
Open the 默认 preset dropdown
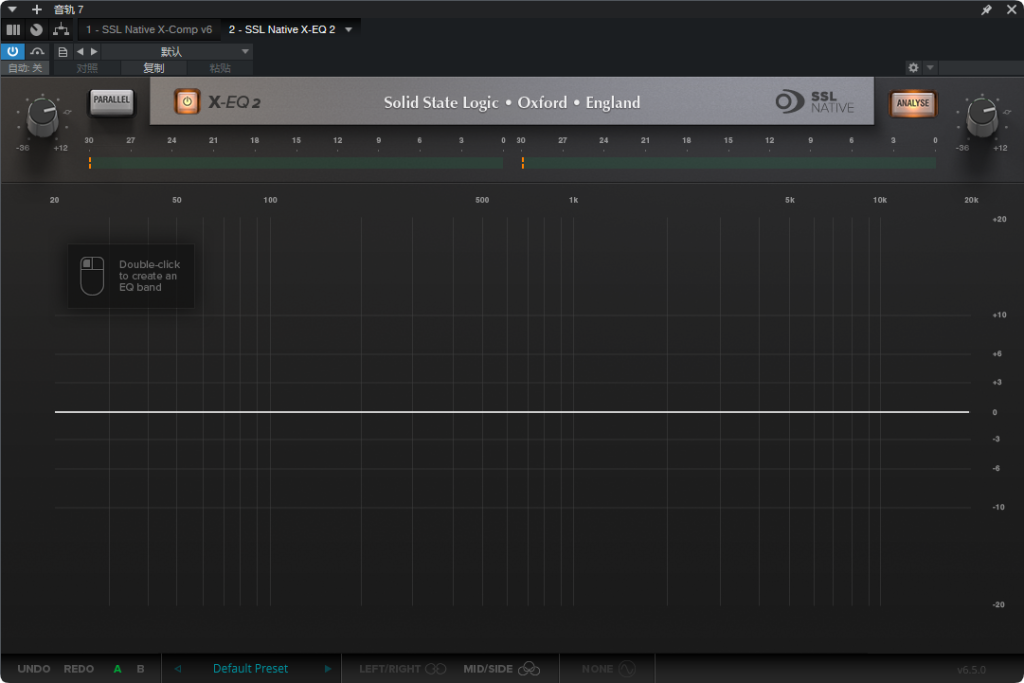pos(176,51)
